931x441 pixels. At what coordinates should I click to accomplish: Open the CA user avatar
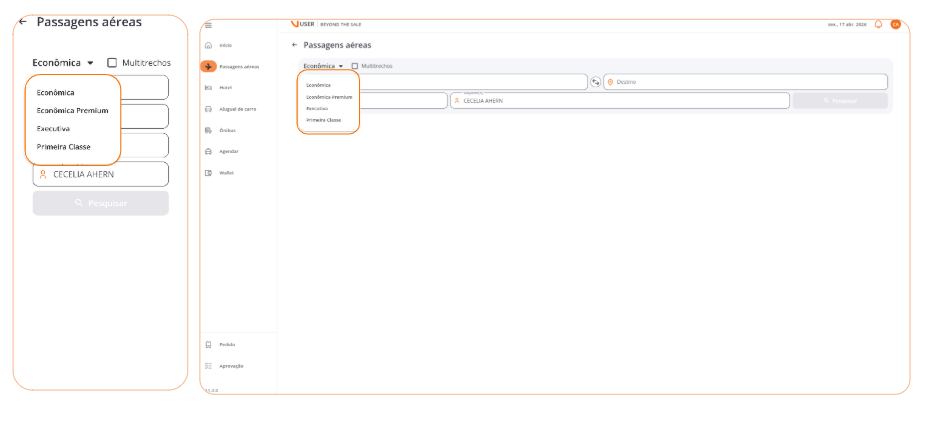[896, 24]
